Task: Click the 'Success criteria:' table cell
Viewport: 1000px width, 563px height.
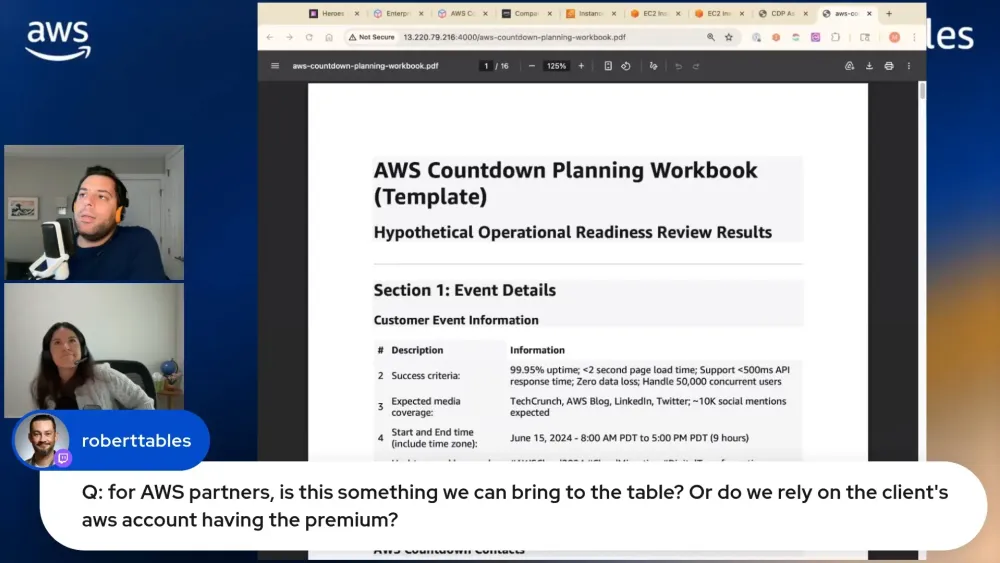Action: pos(425,376)
